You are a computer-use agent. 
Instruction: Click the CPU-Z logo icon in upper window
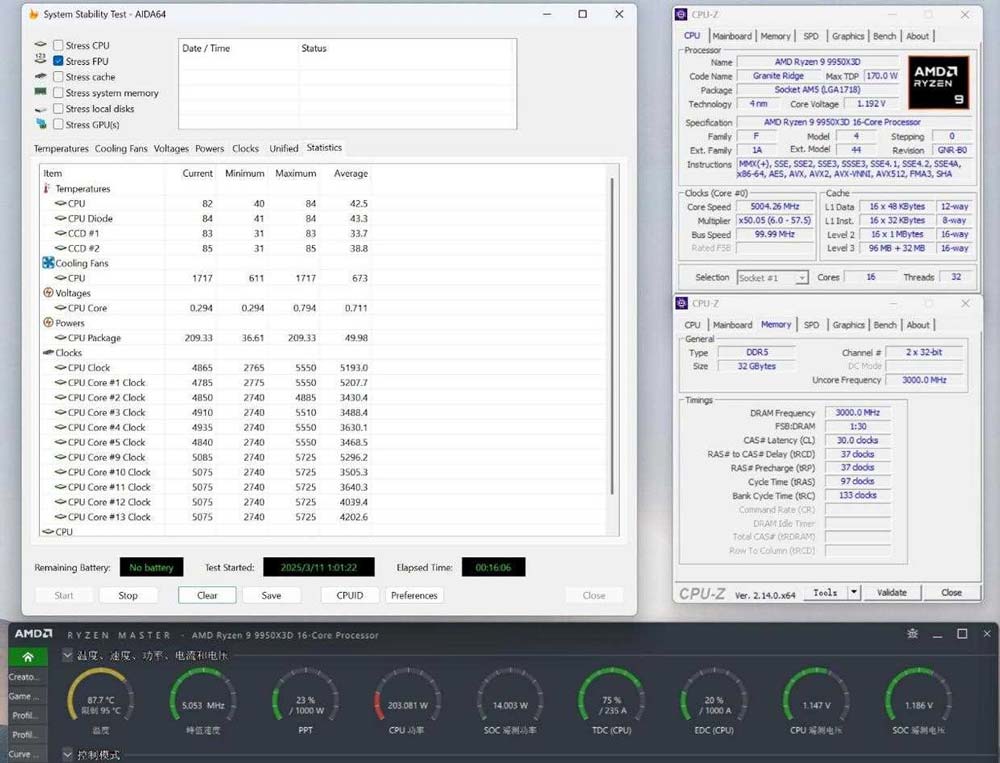coord(682,14)
